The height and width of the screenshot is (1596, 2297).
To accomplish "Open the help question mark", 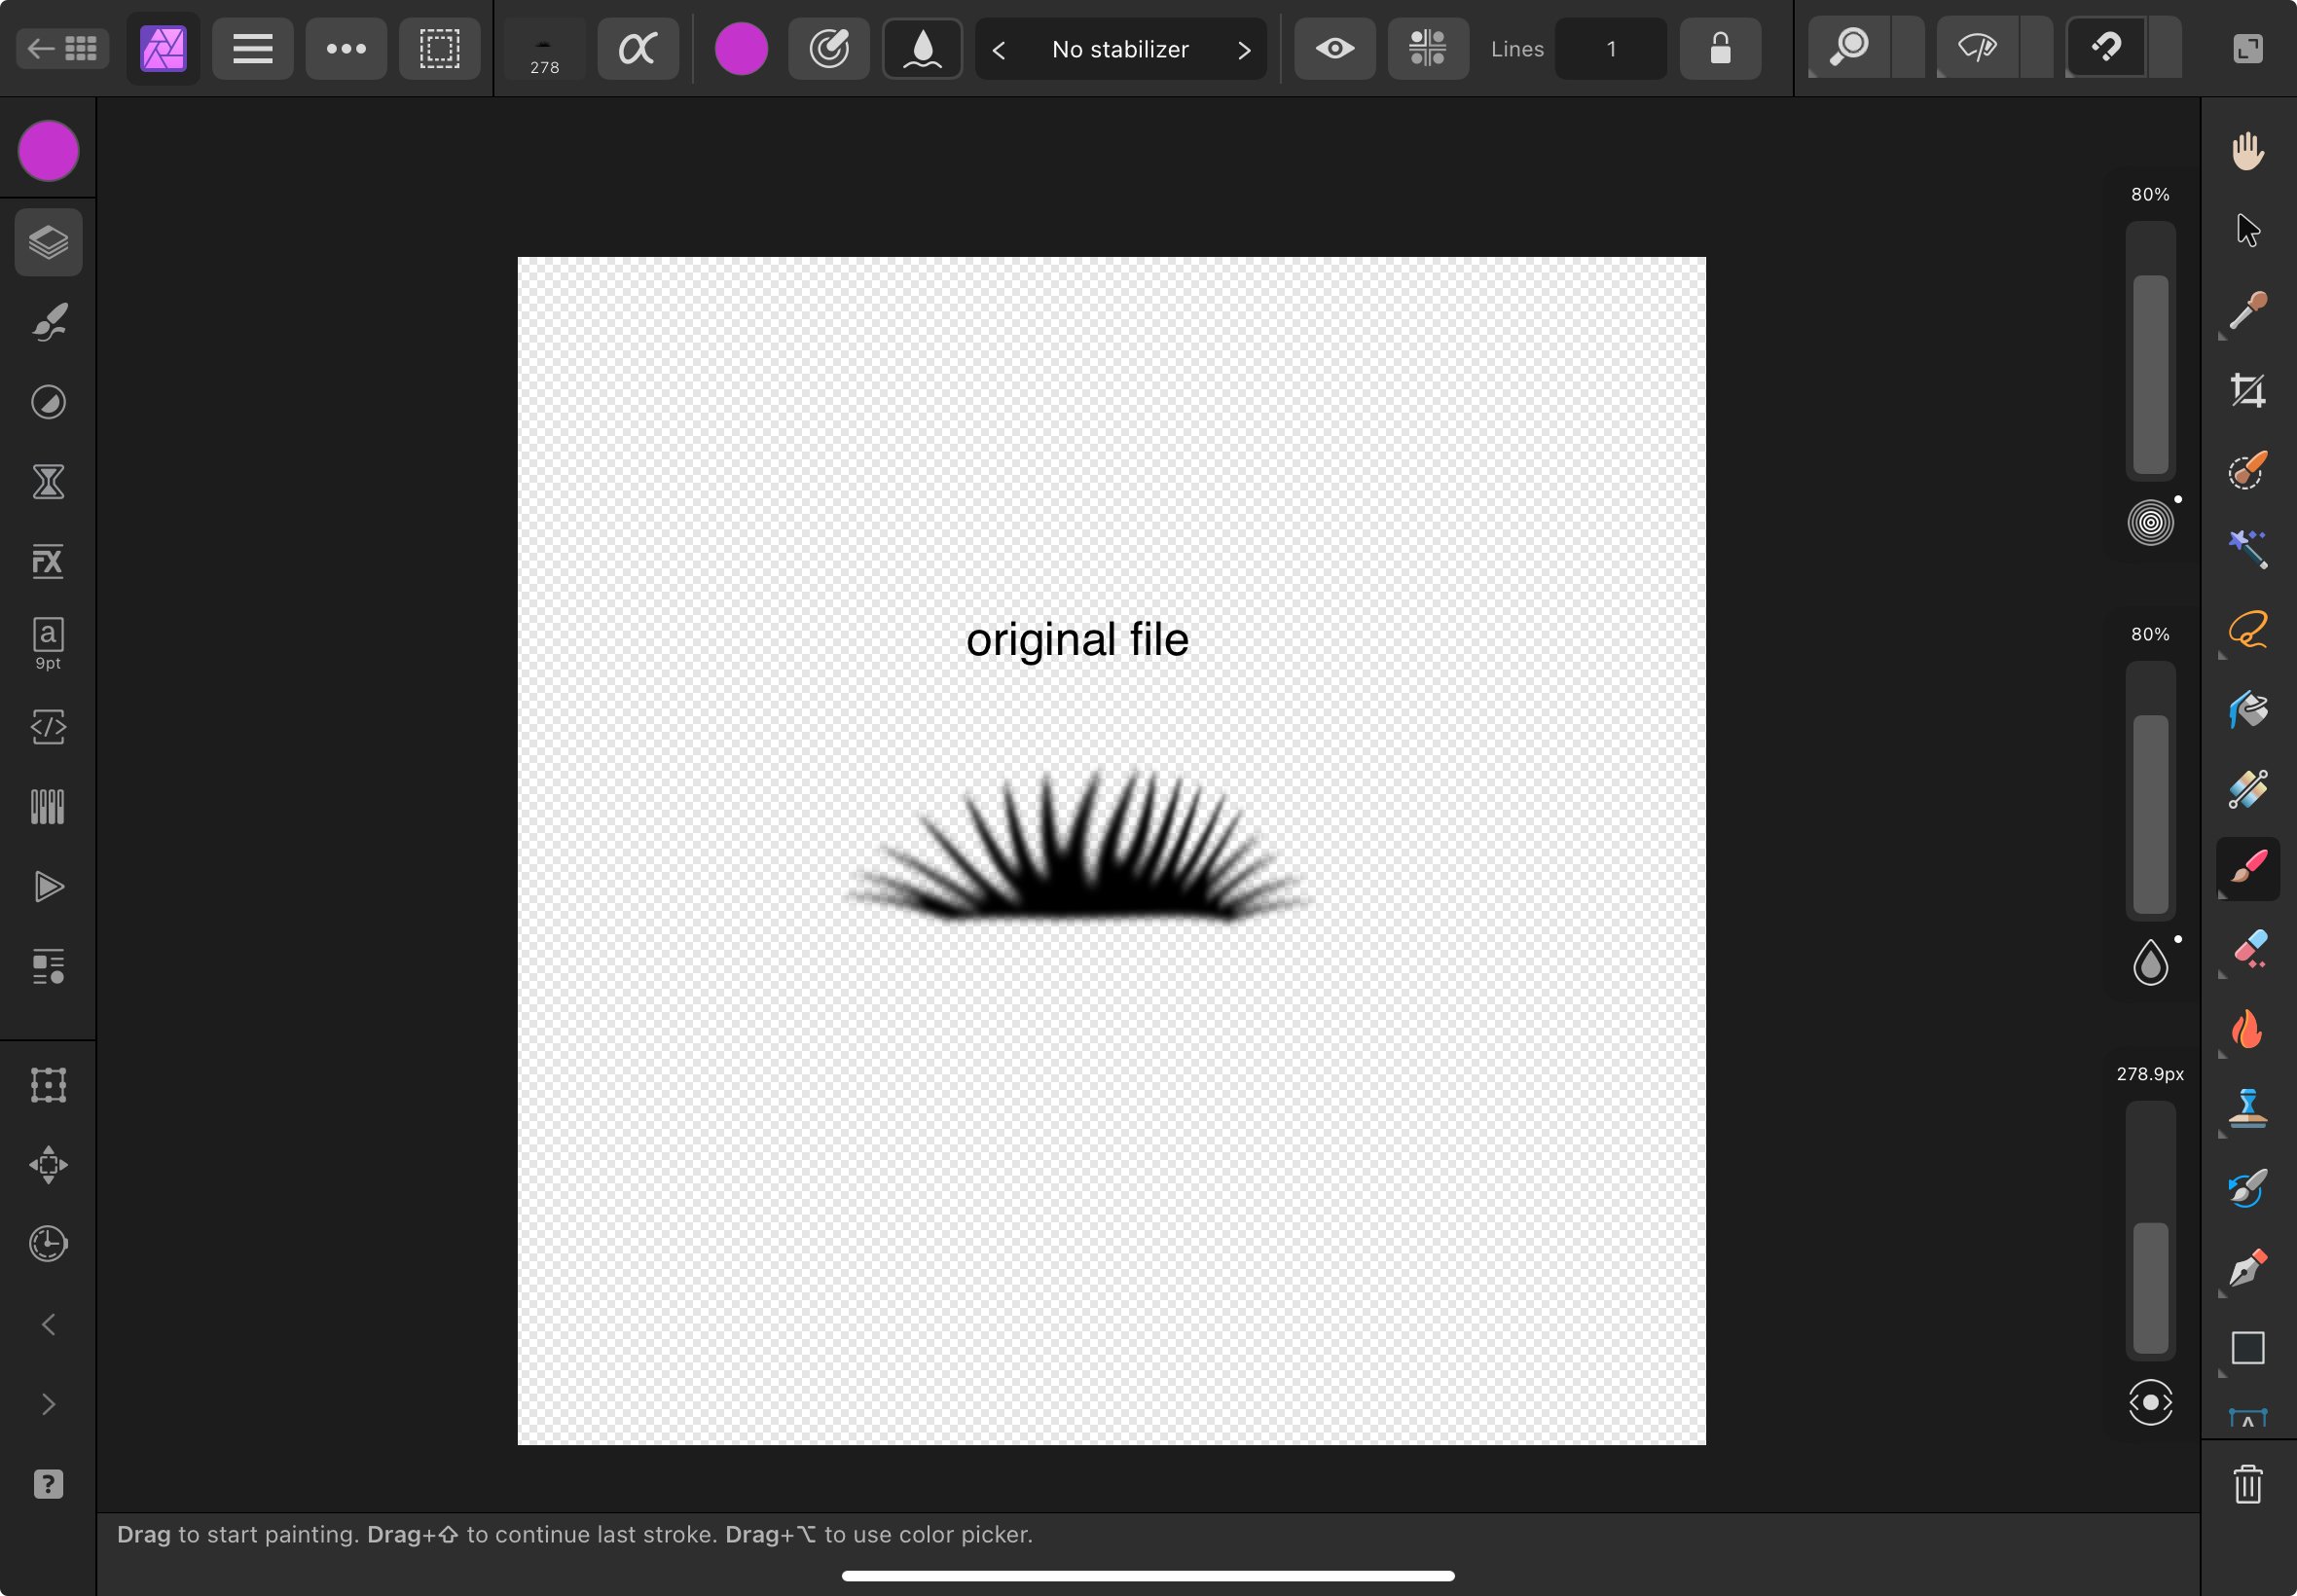I will [48, 1485].
